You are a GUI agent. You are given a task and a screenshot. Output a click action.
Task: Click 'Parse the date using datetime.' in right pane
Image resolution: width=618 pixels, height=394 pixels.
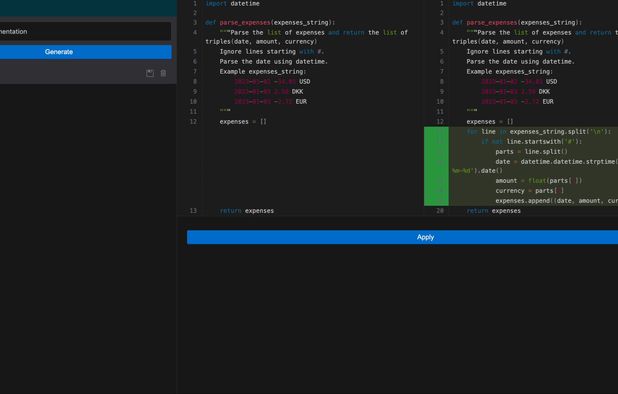[x=521, y=61]
